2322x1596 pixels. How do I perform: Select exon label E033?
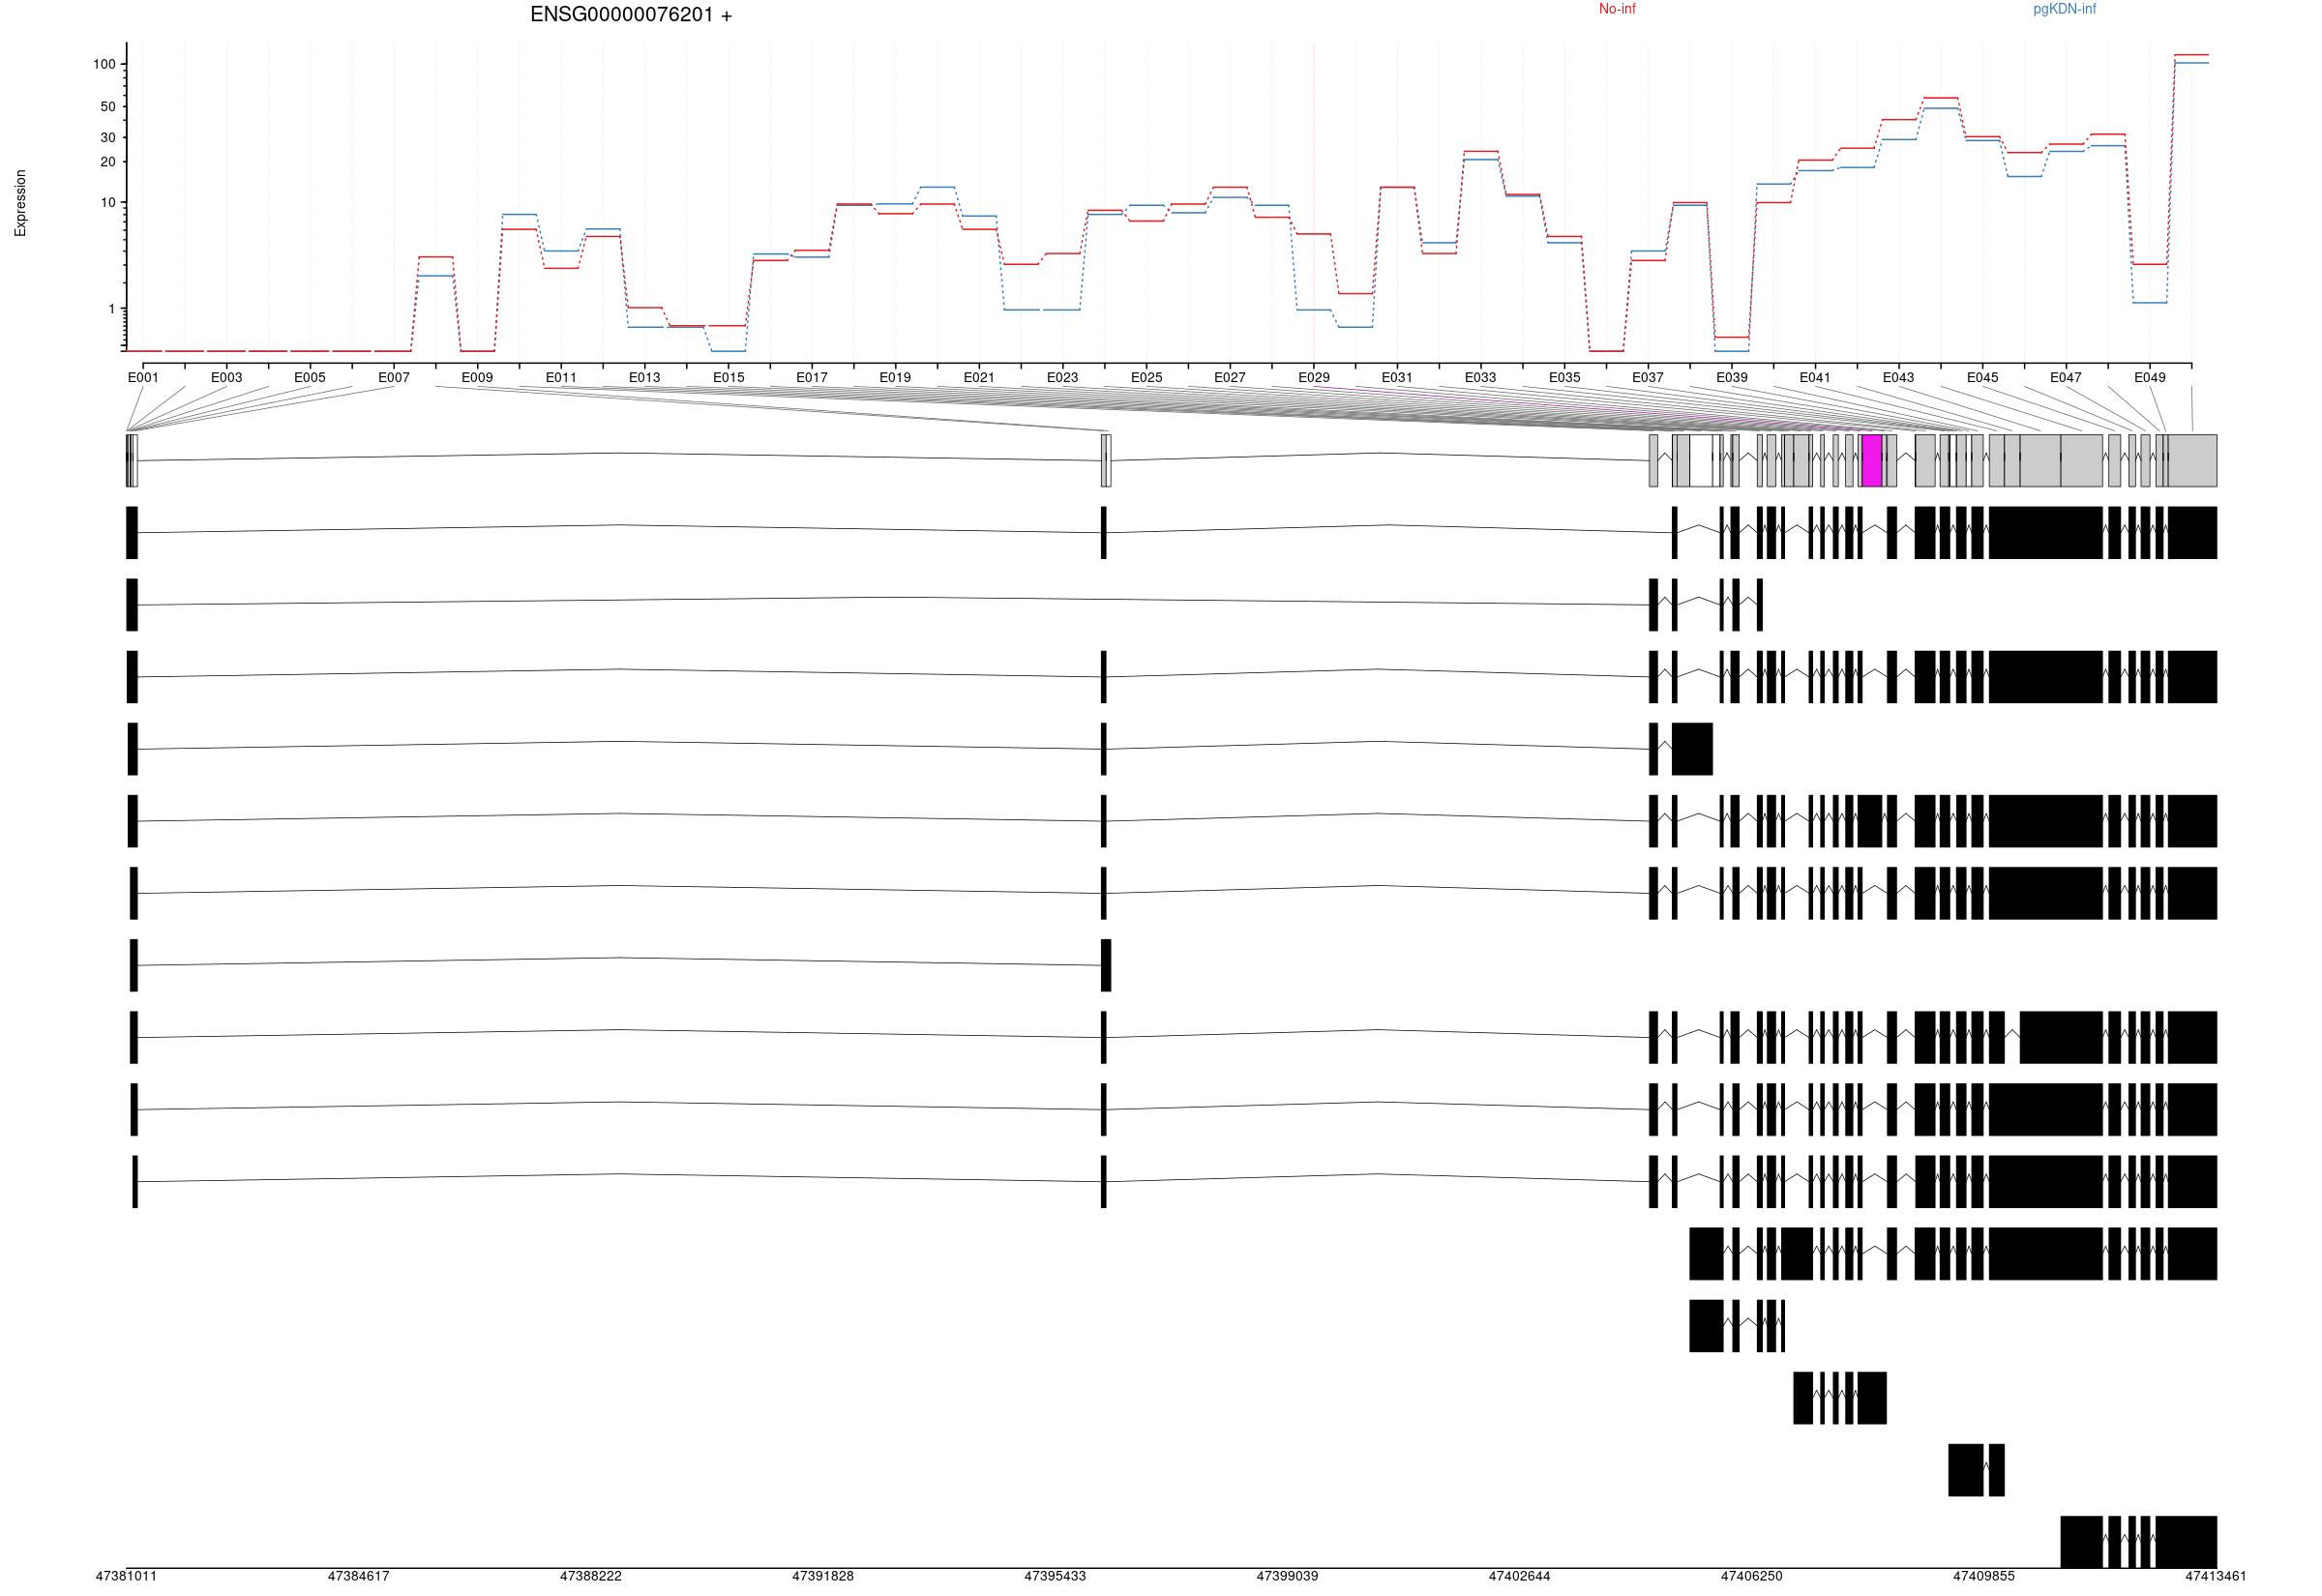pyautogui.click(x=1481, y=377)
